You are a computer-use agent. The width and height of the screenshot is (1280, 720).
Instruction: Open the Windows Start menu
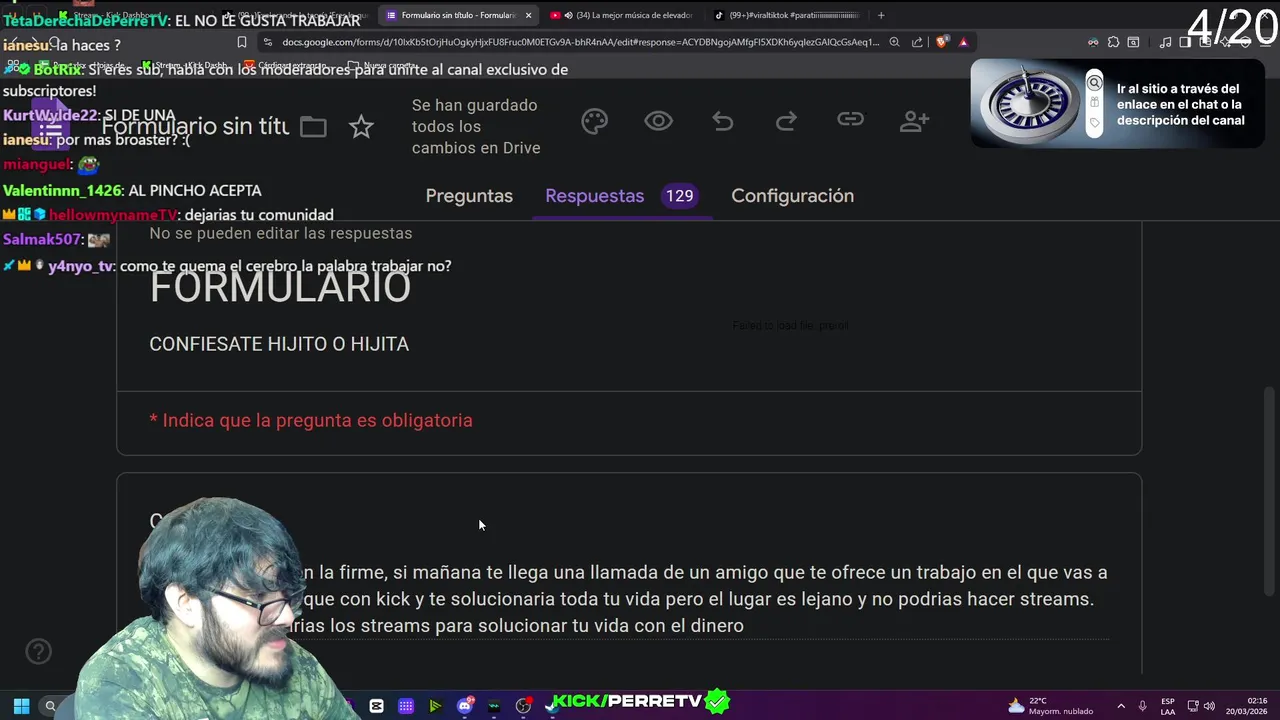(x=21, y=706)
